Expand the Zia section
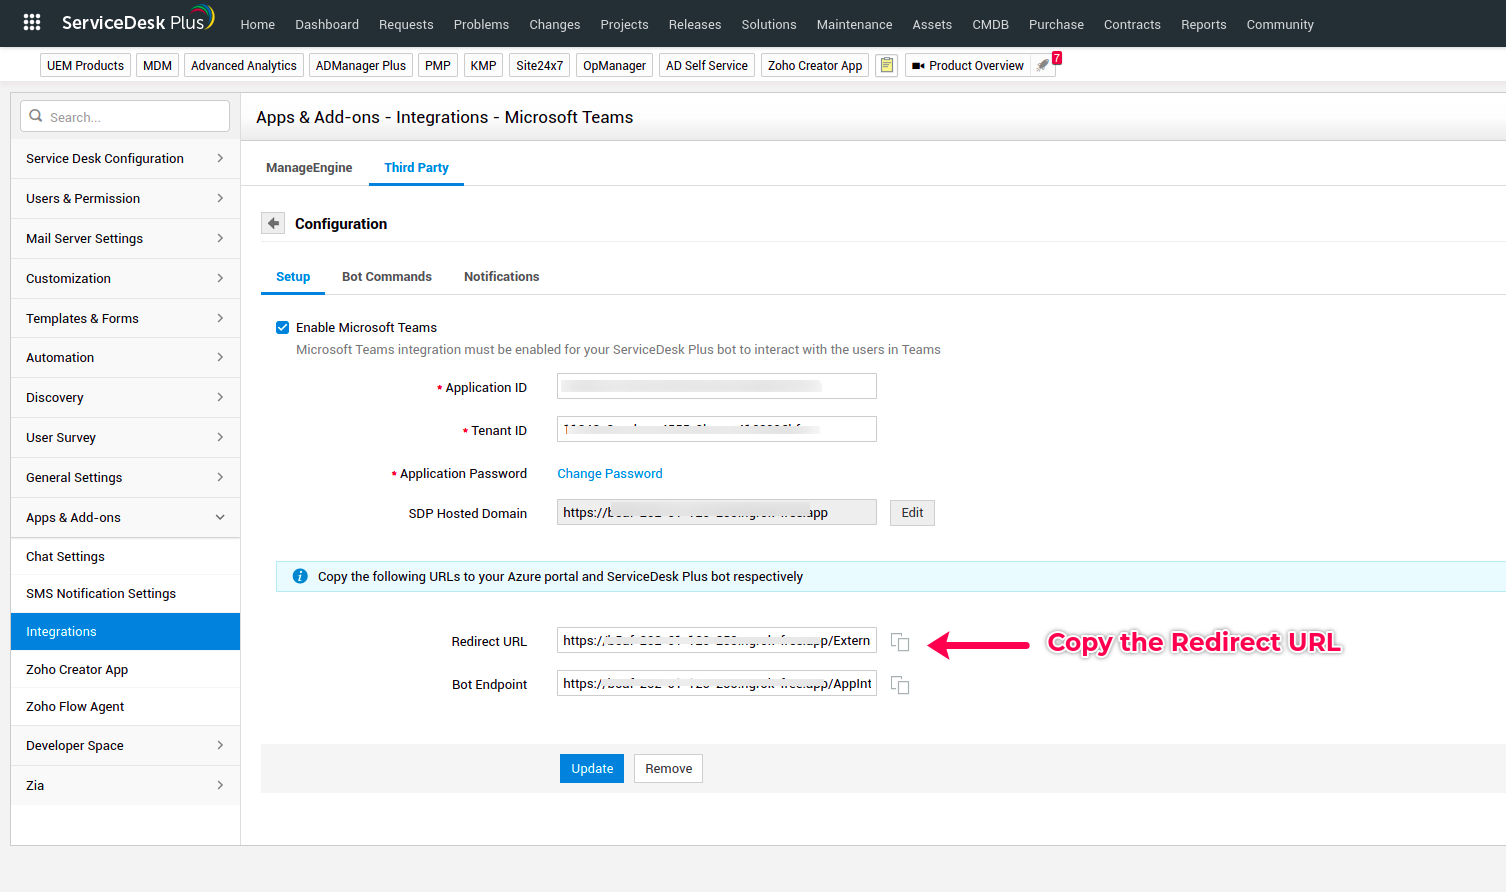The image size is (1506, 892). (x=125, y=786)
